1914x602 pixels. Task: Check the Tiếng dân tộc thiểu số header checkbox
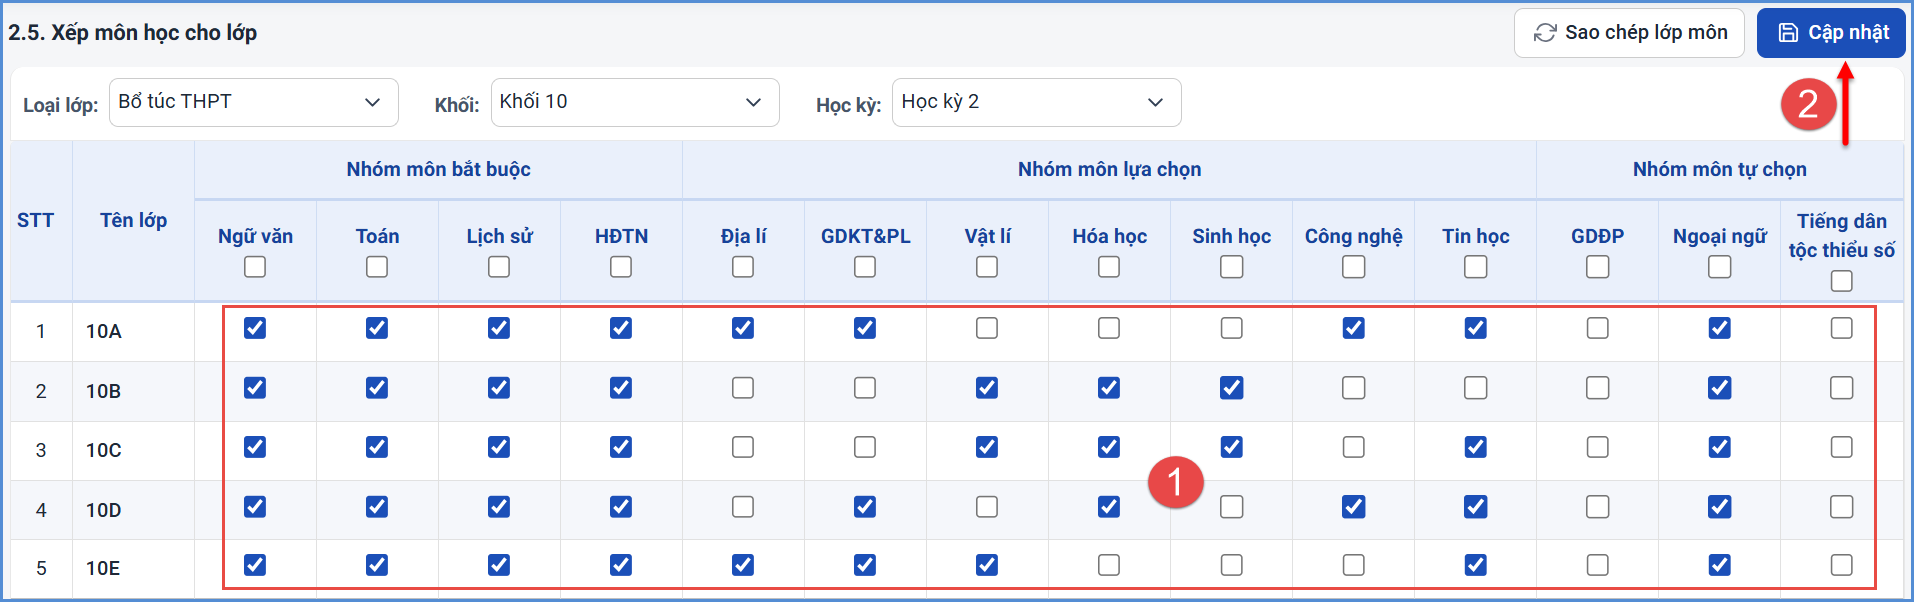pyautogui.click(x=1842, y=281)
